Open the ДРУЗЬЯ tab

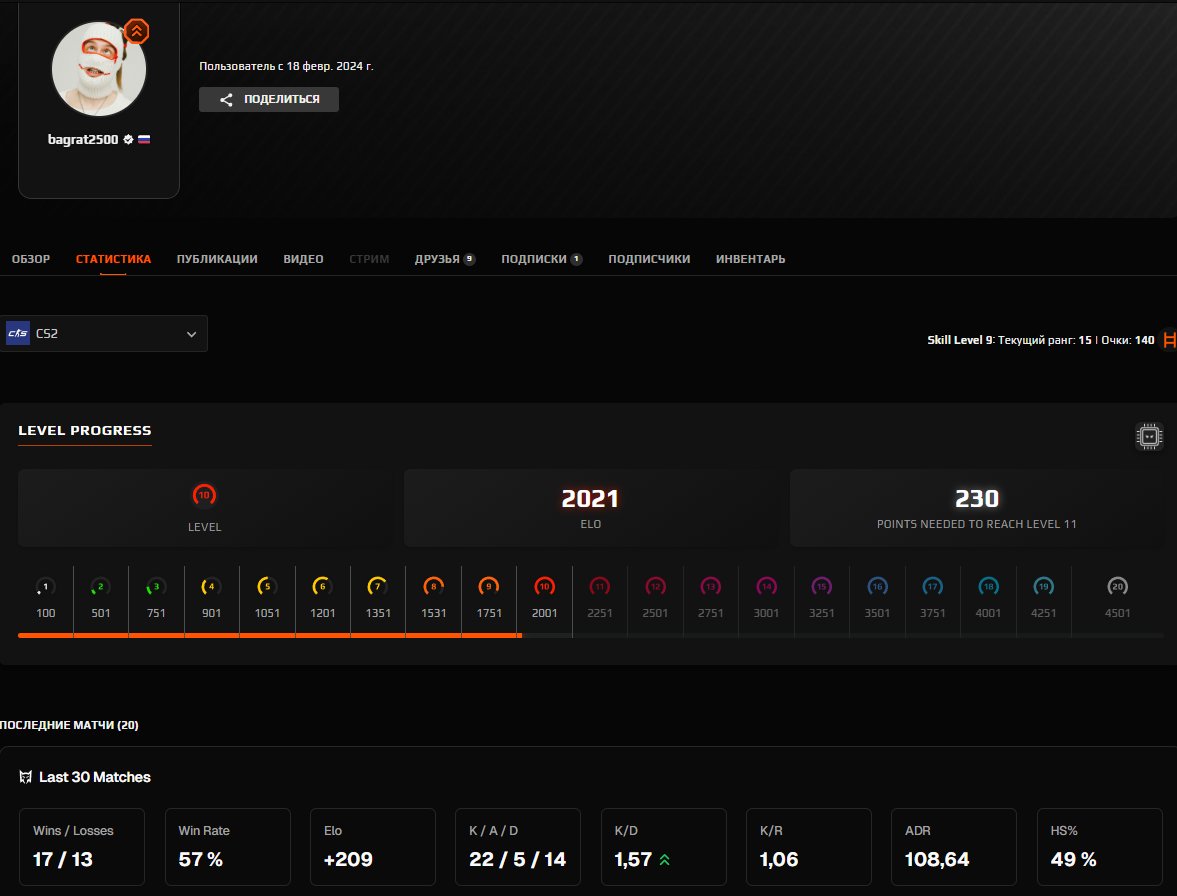click(x=438, y=258)
